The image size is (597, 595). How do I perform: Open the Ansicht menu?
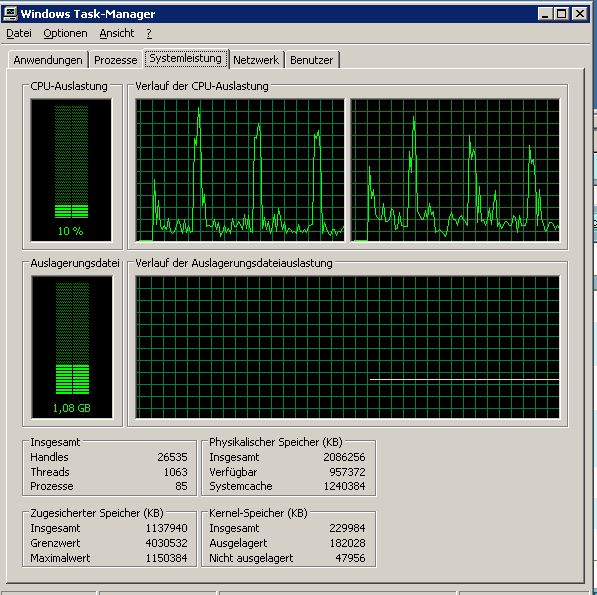(x=117, y=33)
